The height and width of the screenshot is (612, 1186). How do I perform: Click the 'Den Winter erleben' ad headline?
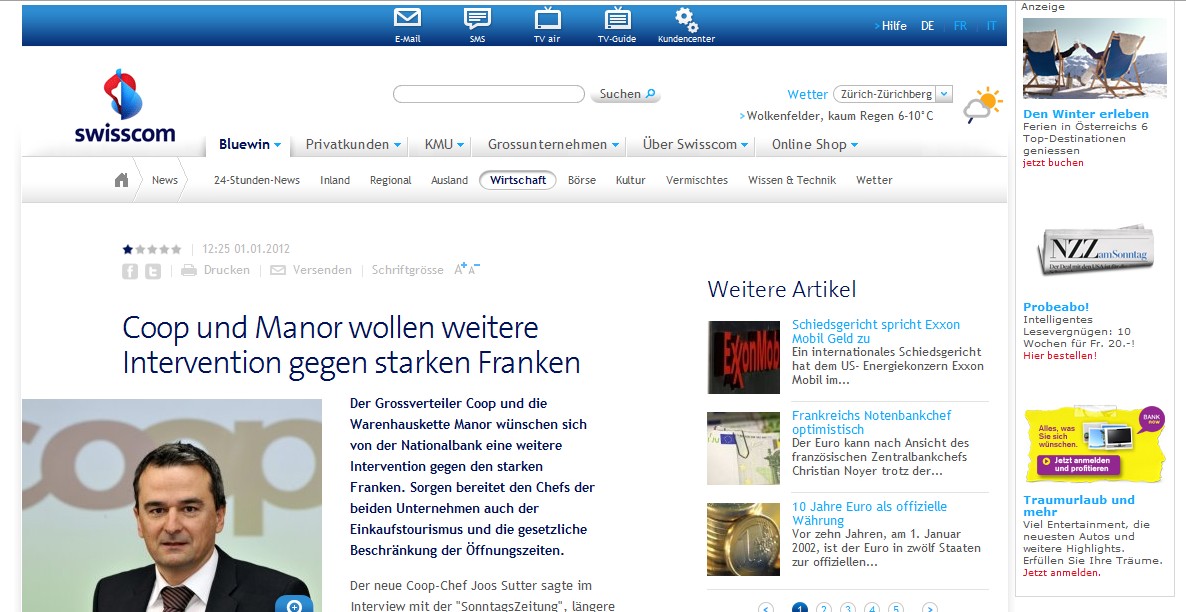coord(1085,114)
